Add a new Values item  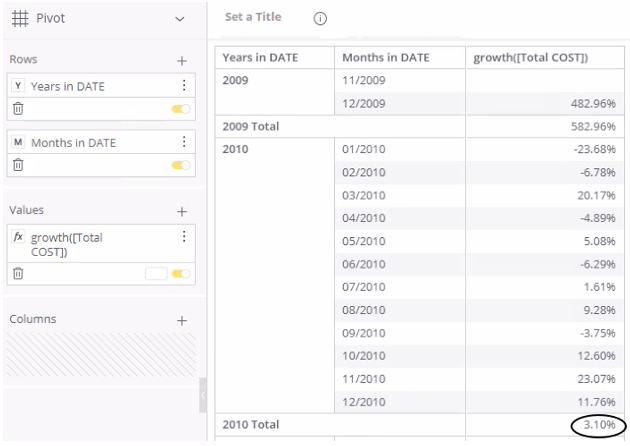(x=181, y=211)
